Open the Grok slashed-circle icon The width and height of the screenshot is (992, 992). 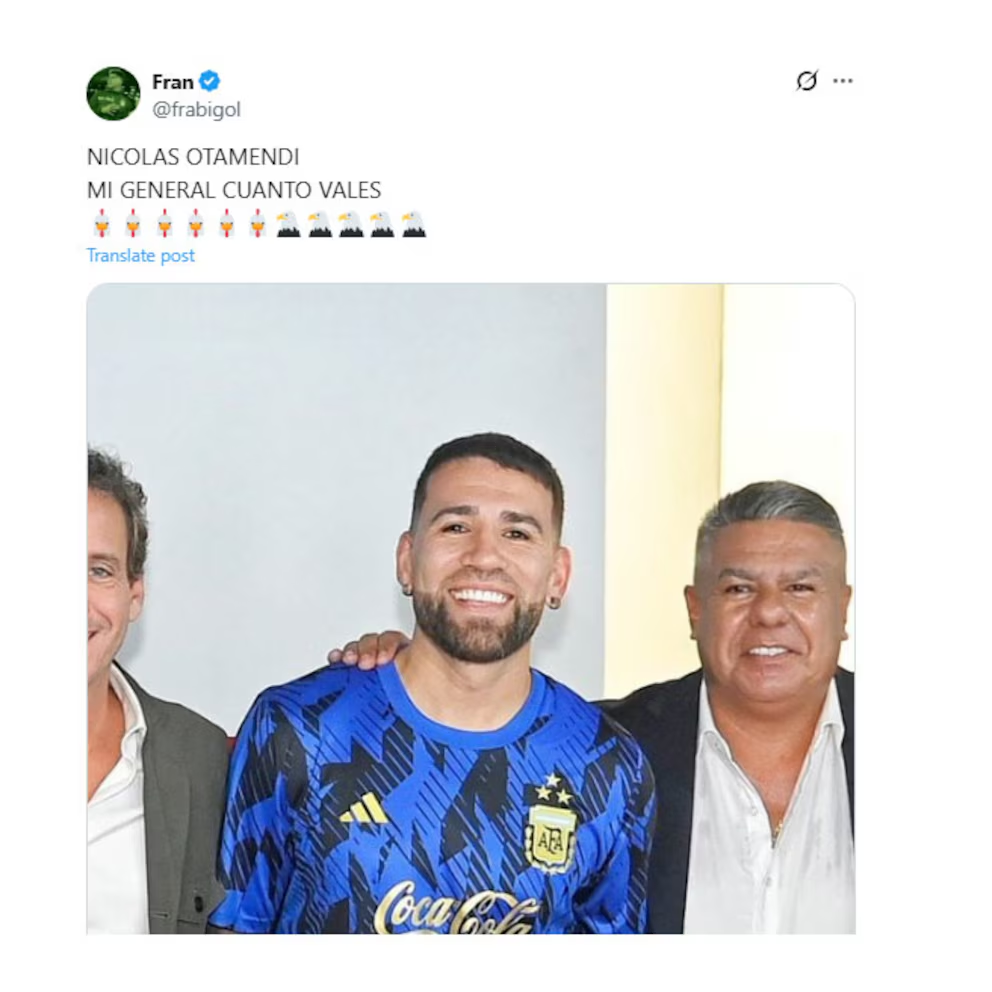807,81
